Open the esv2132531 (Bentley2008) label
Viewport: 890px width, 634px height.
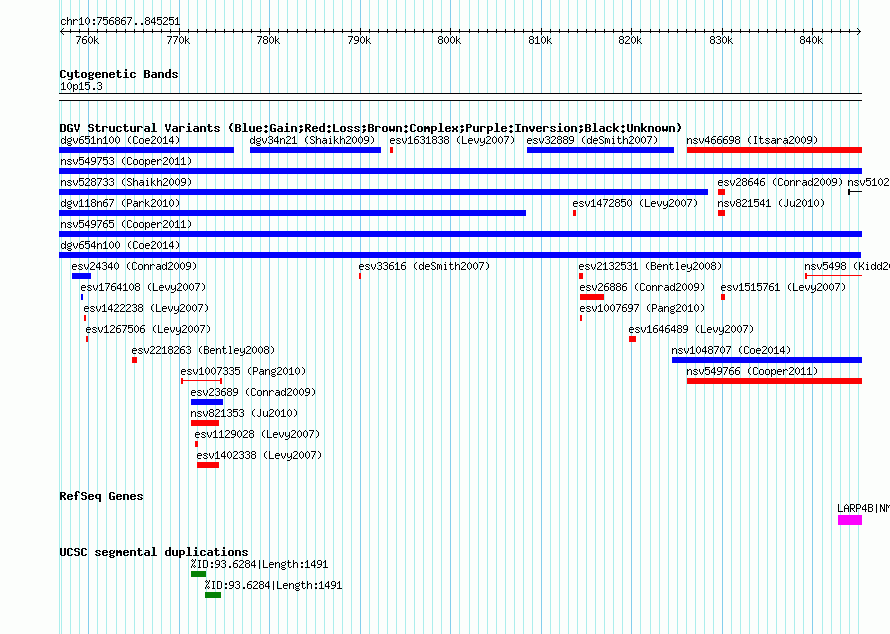[650, 266]
